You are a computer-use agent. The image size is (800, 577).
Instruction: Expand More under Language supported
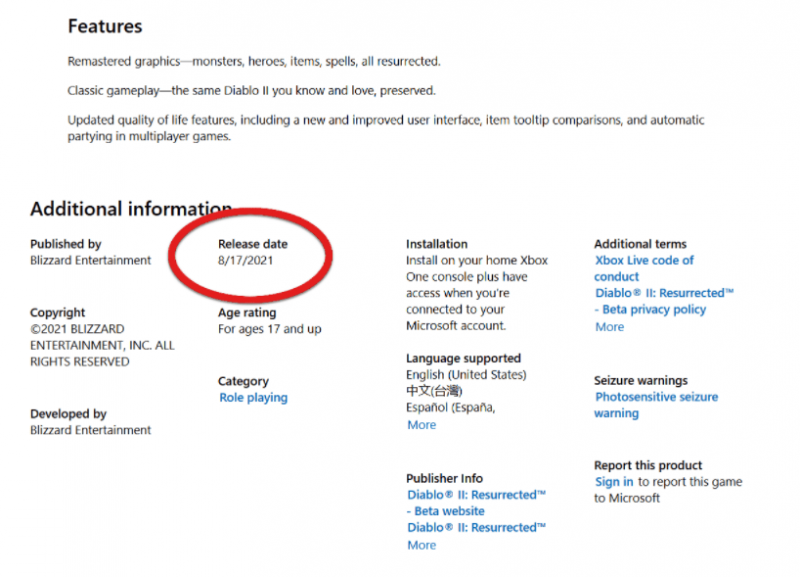point(421,425)
